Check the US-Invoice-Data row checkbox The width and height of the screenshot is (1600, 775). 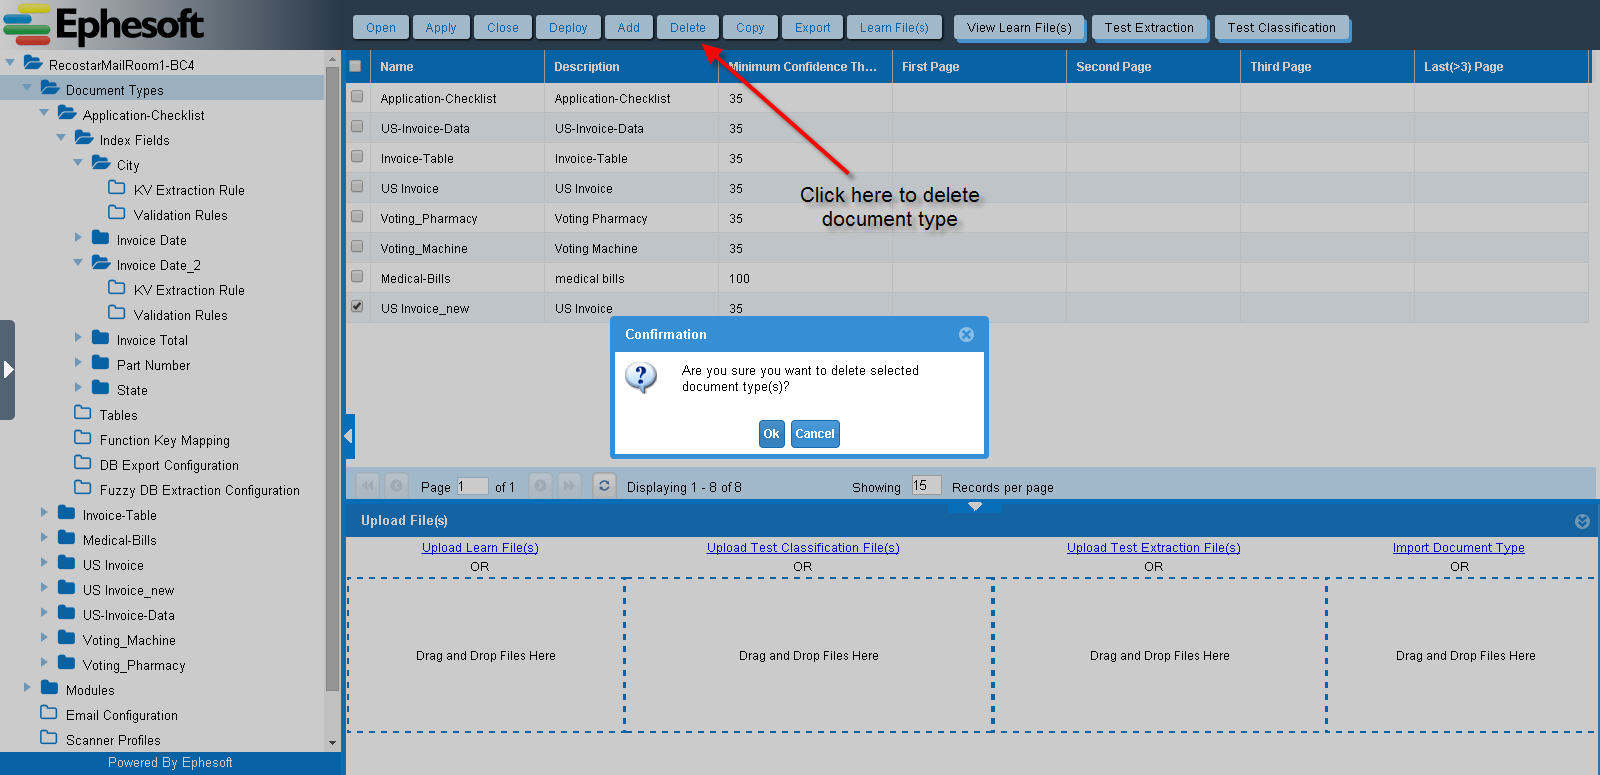(357, 127)
